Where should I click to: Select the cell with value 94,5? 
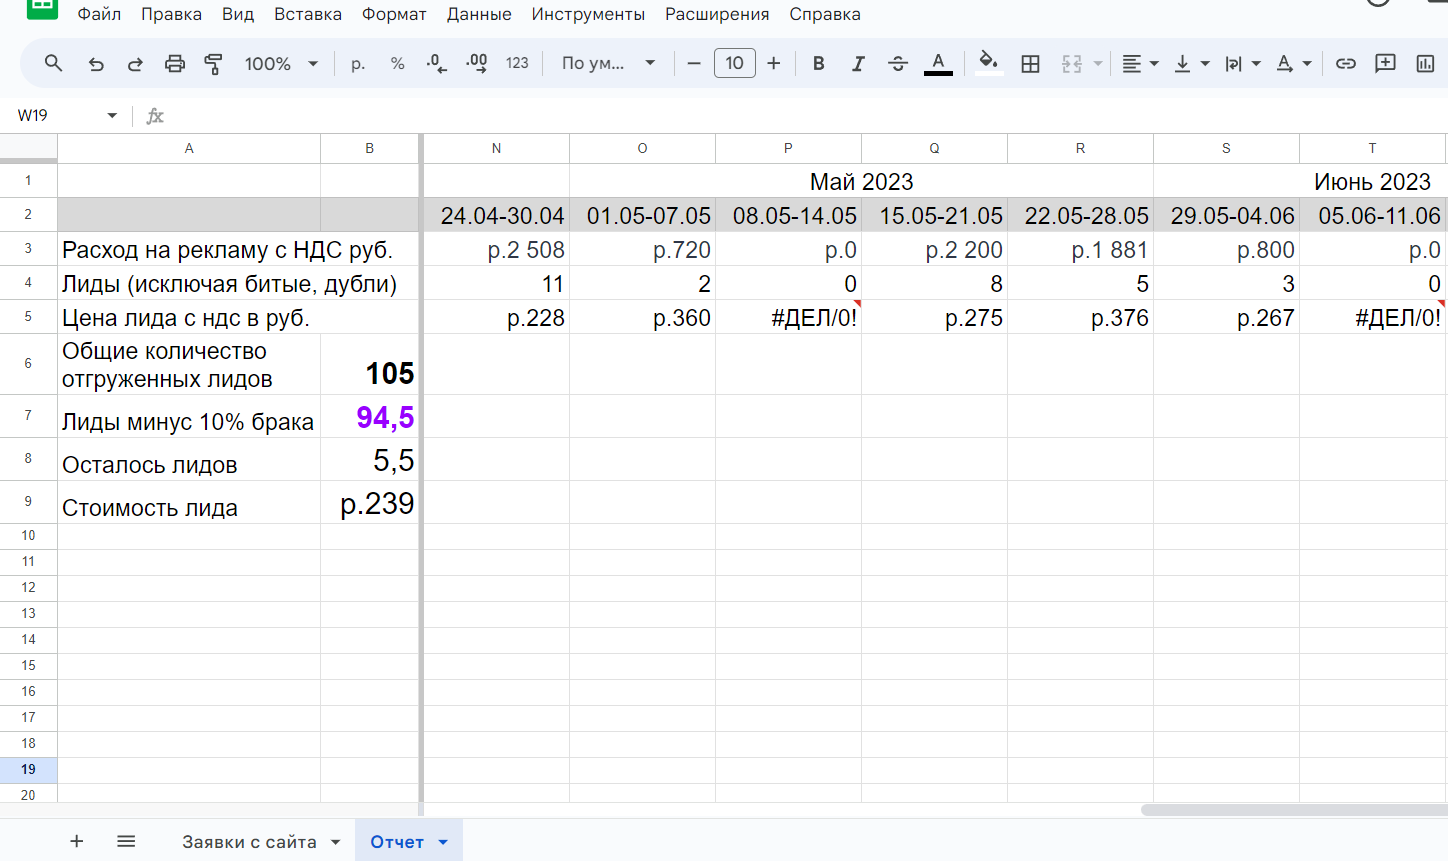click(369, 416)
